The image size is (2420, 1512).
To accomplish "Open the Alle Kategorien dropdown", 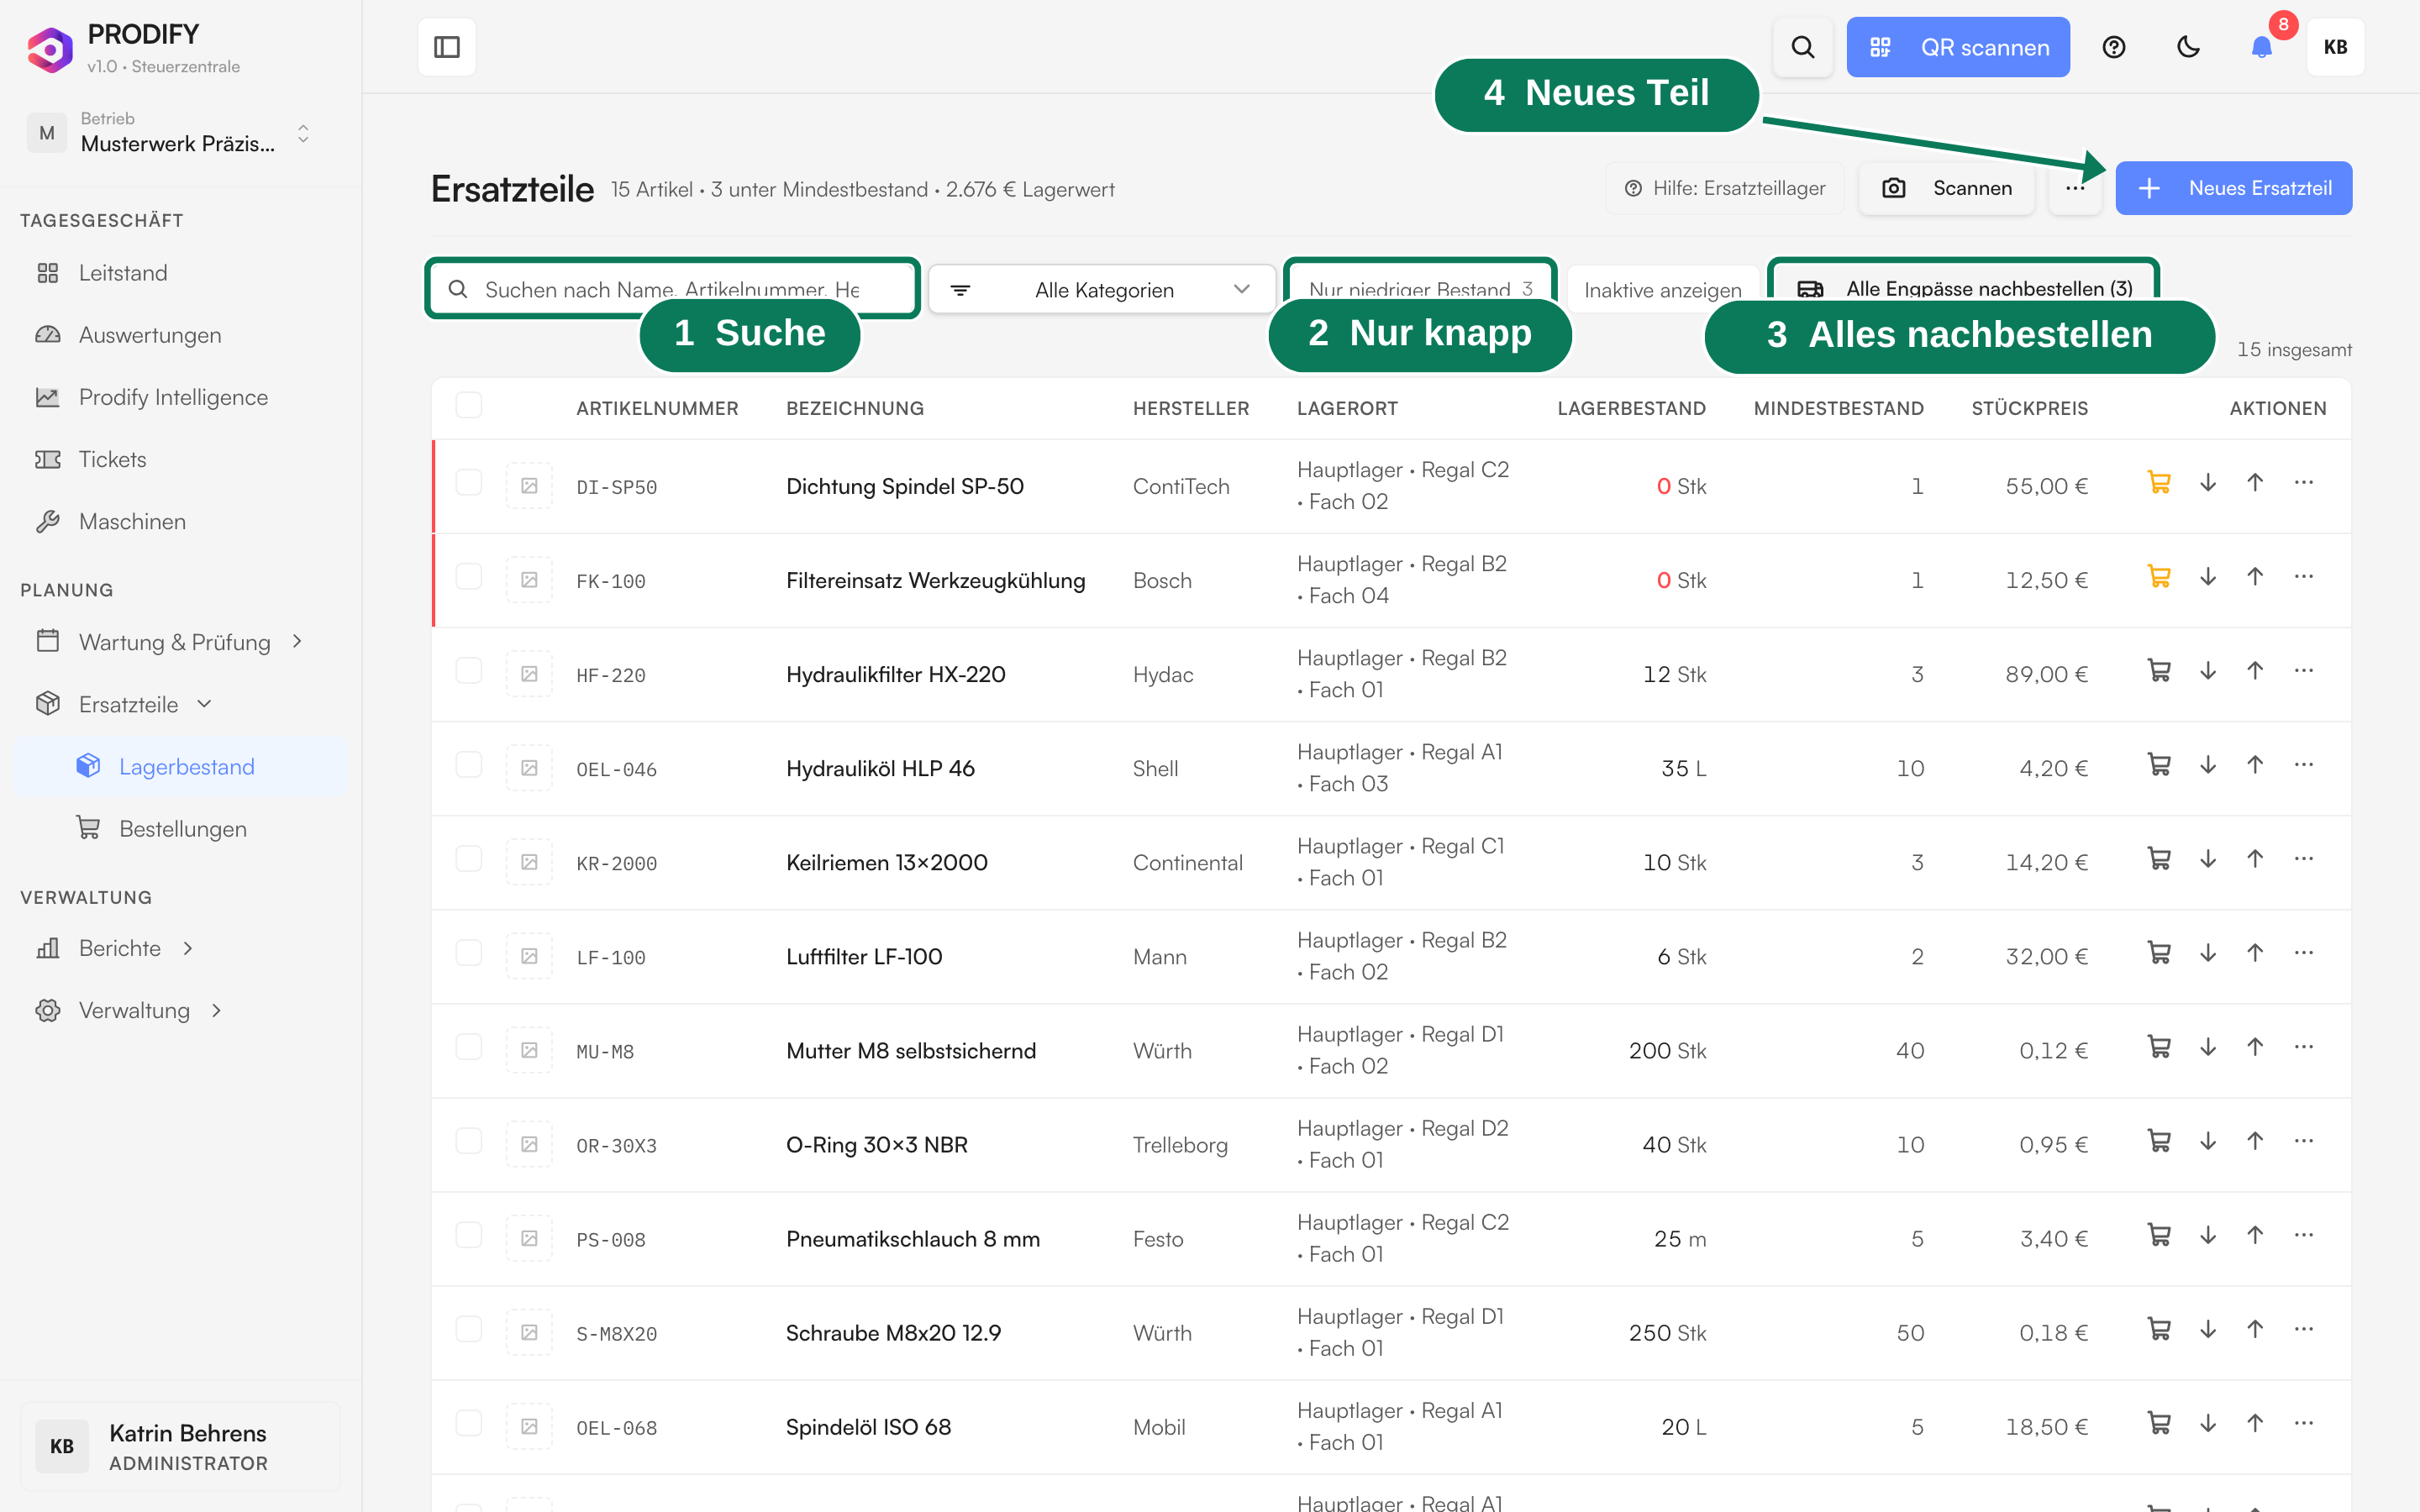I will pyautogui.click(x=1102, y=289).
